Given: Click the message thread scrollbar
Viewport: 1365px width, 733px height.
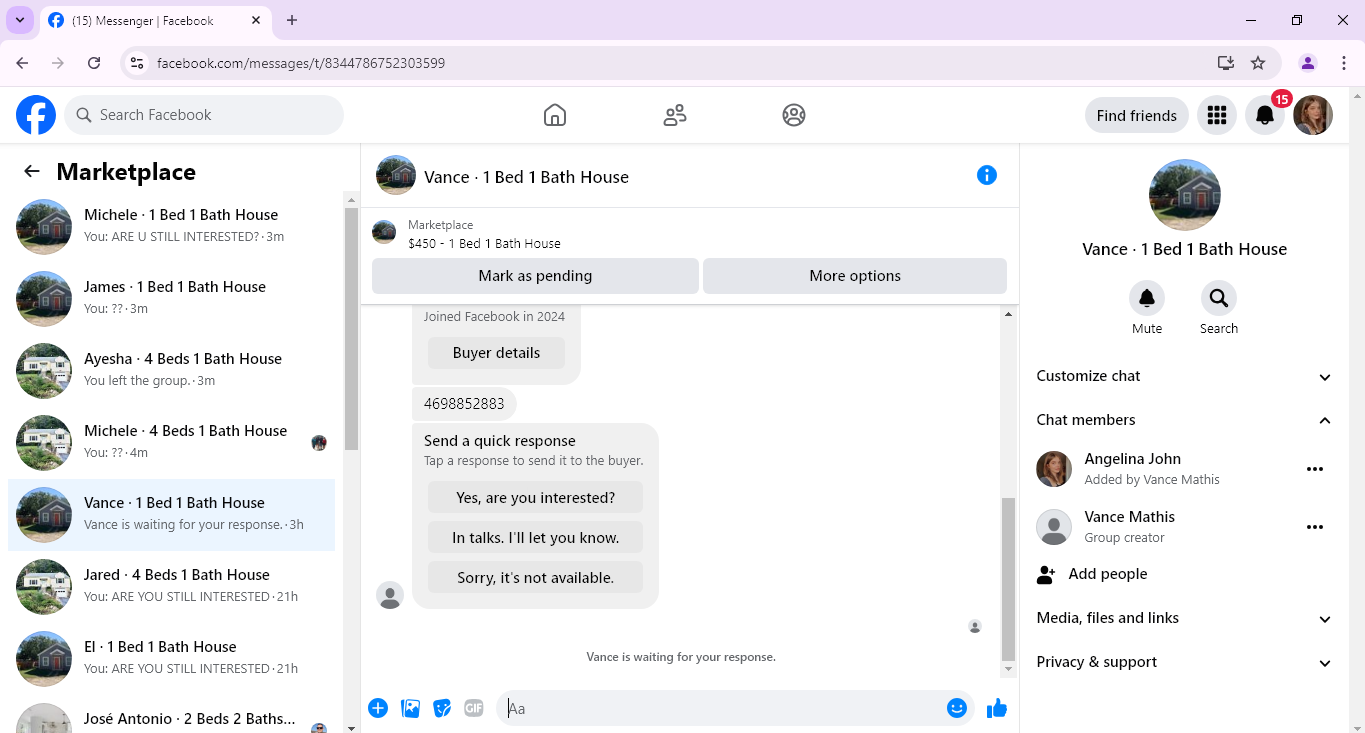Looking at the screenshot, I should pyautogui.click(x=1008, y=578).
